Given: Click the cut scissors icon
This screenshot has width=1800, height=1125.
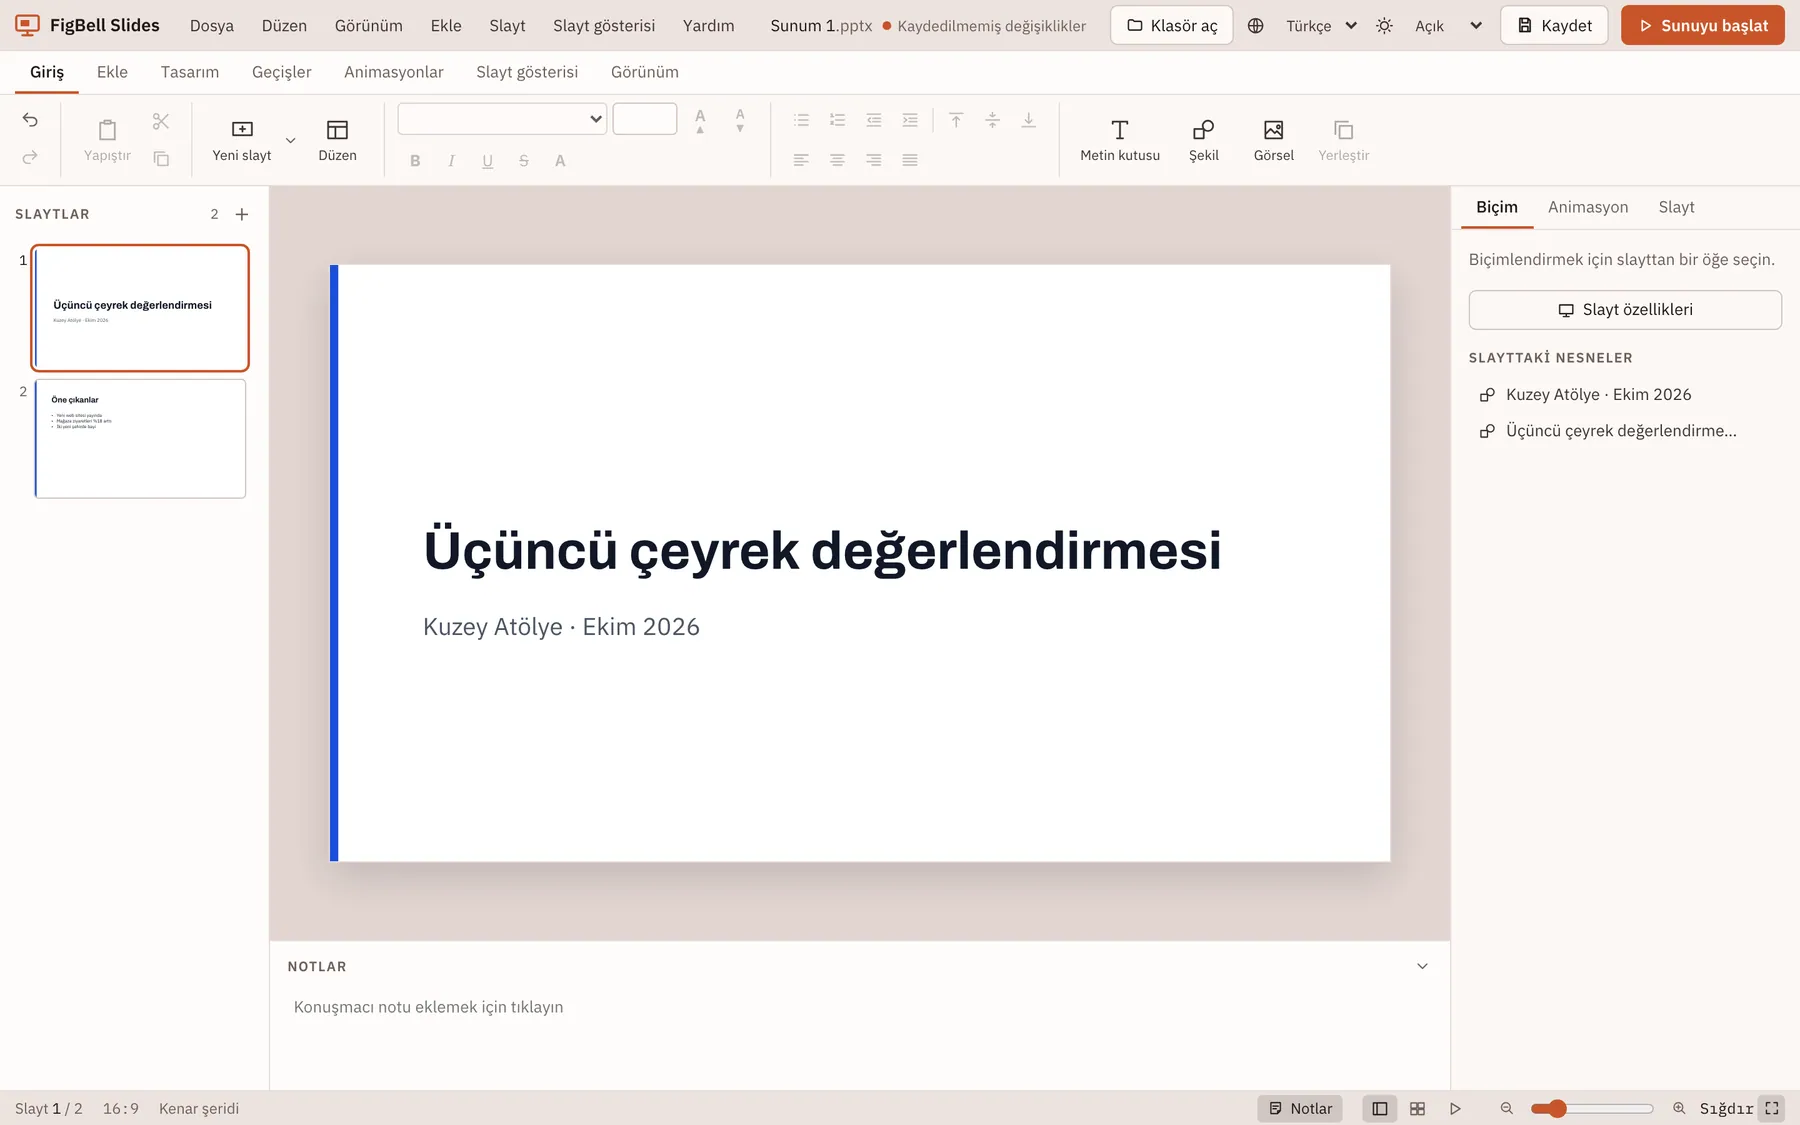Looking at the screenshot, I should click(161, 121).
